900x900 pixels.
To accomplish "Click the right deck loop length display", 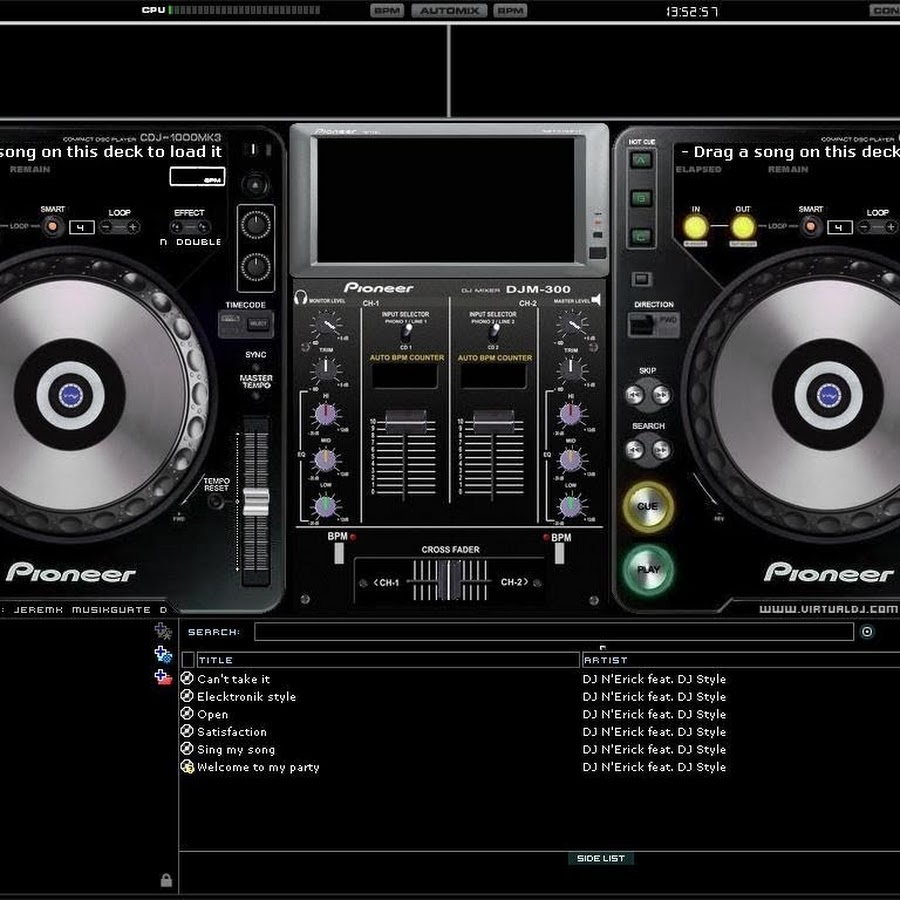I will point(840,227).
